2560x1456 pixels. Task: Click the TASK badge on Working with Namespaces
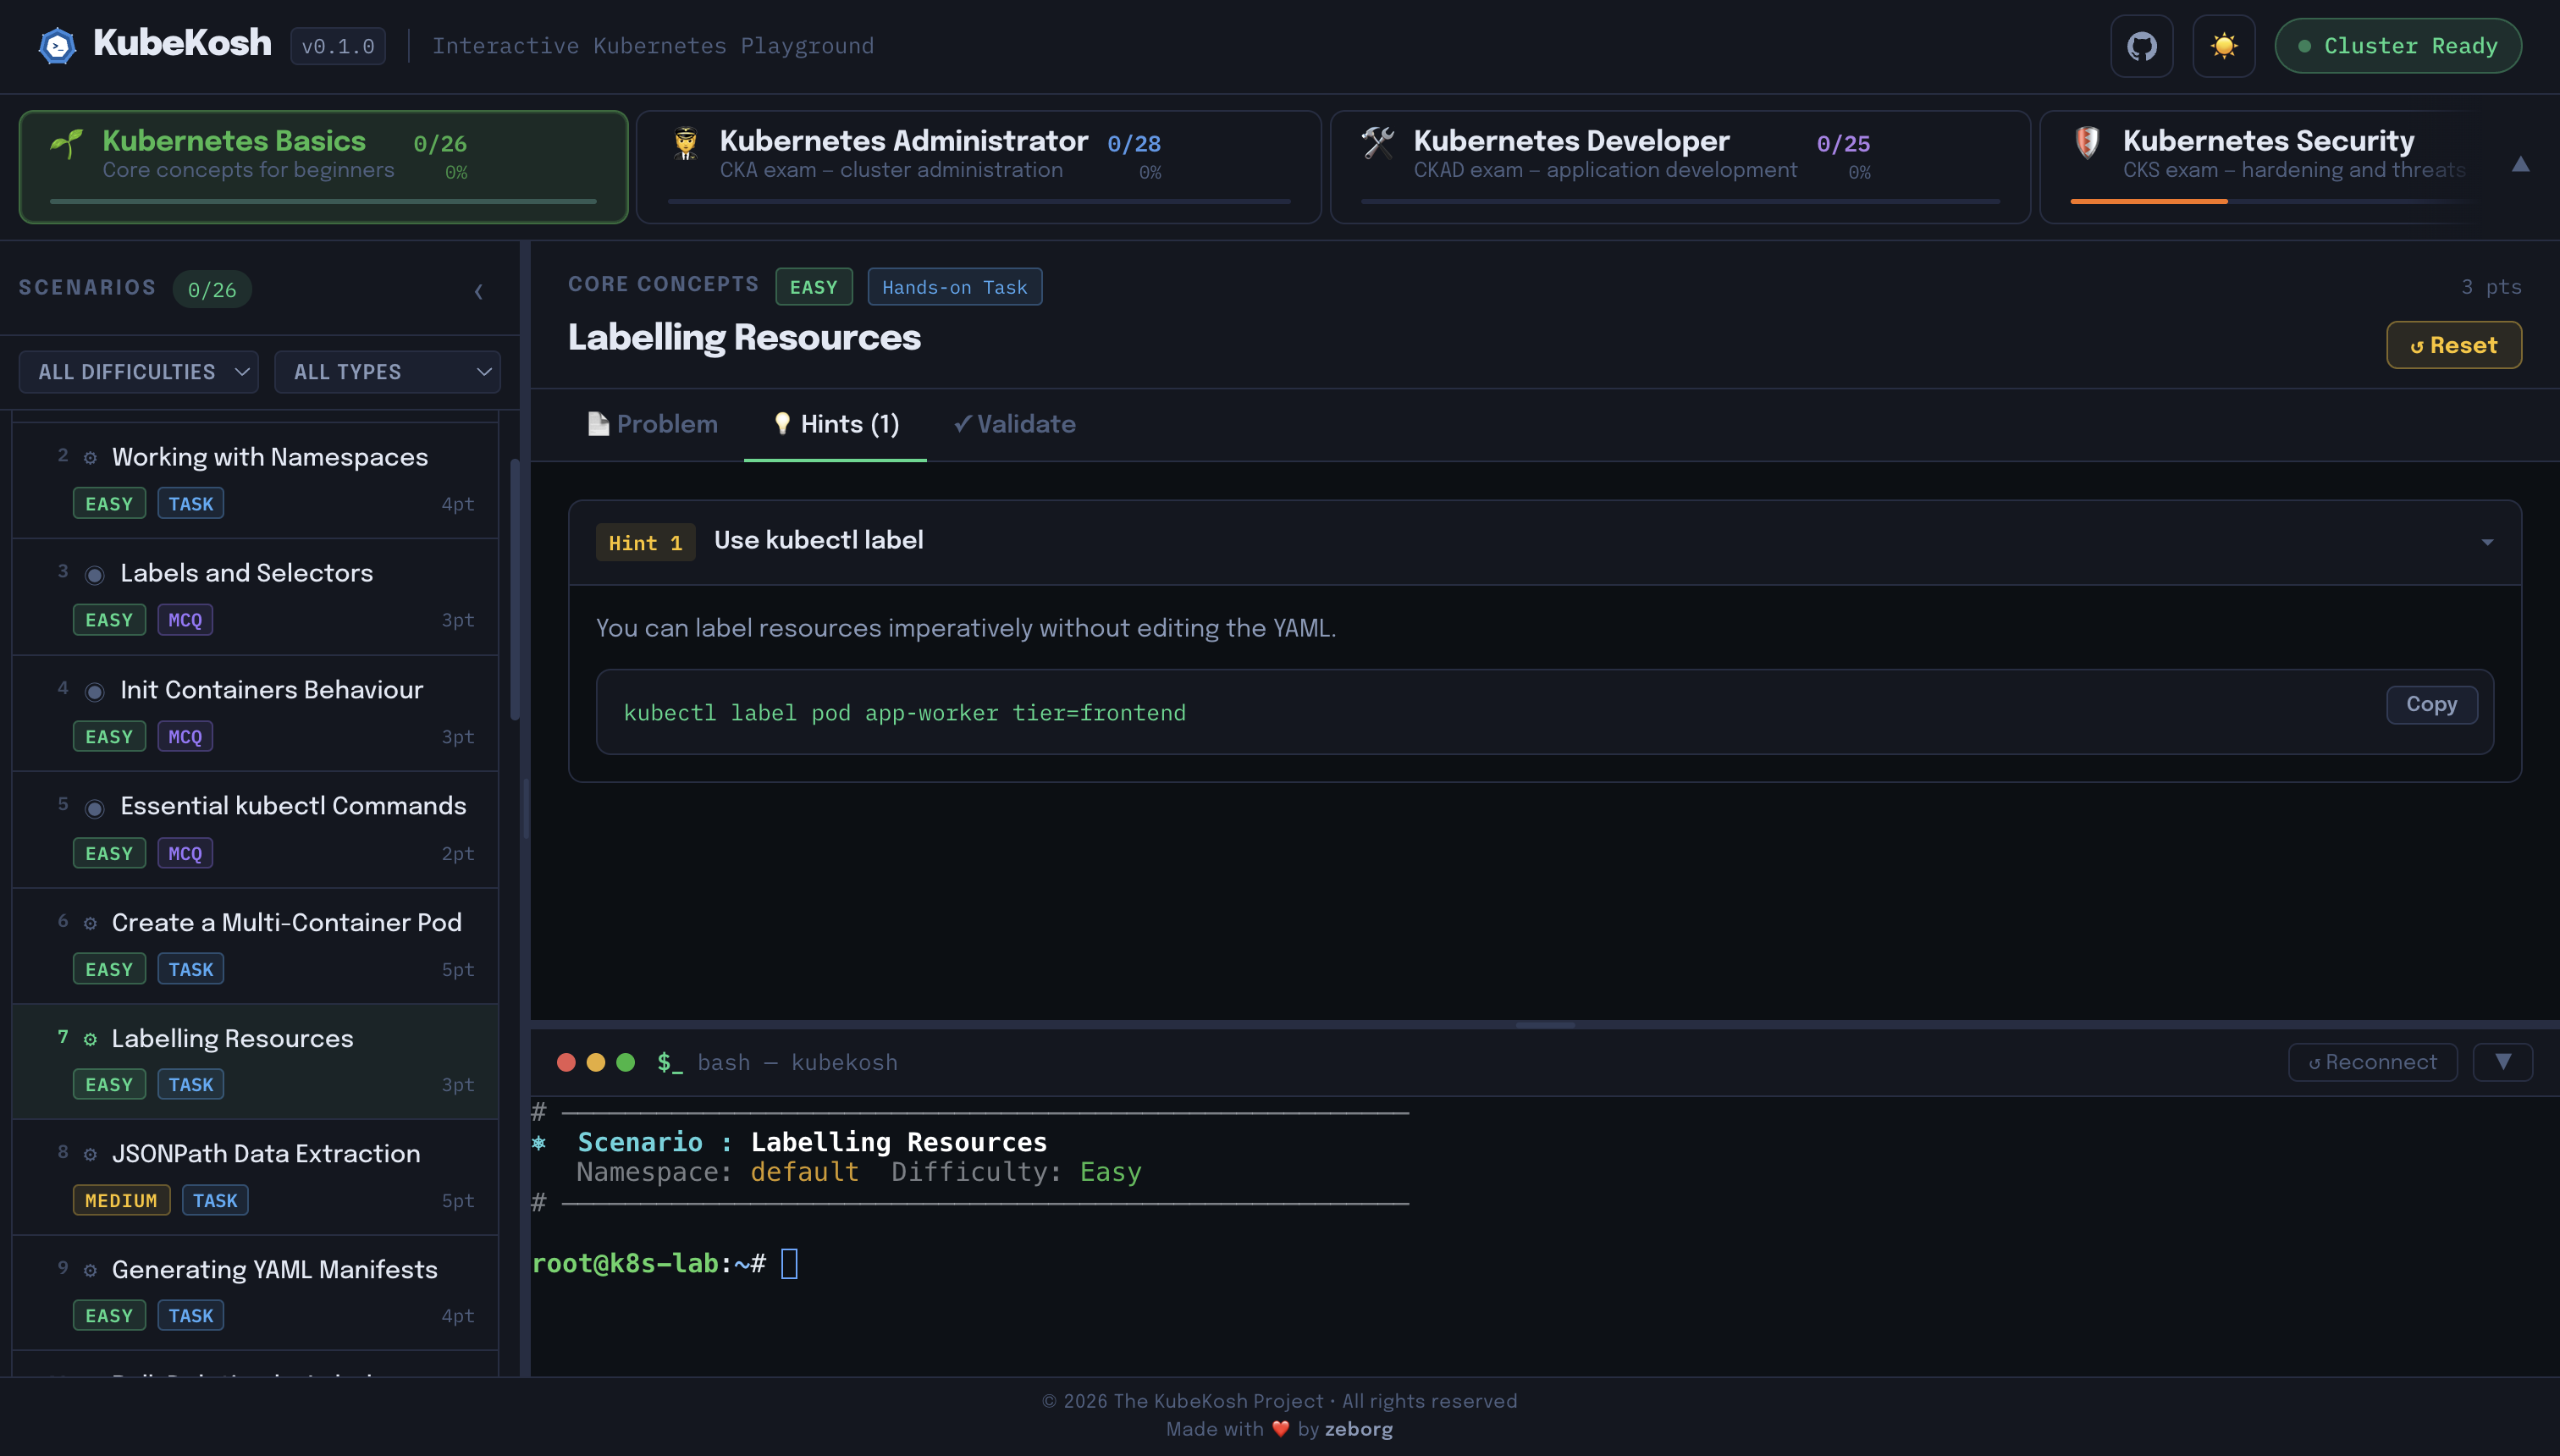[190, 504]
